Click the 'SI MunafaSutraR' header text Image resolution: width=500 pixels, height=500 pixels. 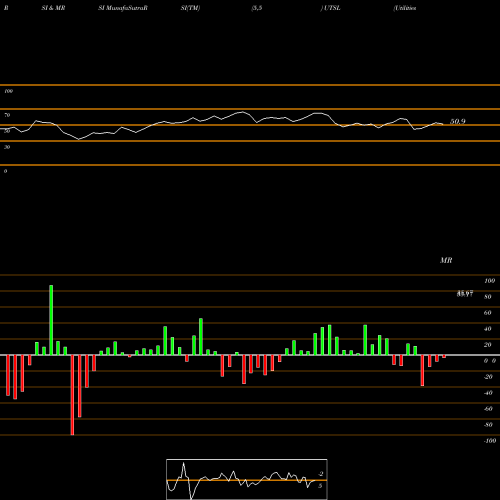[x=123, y=8]
